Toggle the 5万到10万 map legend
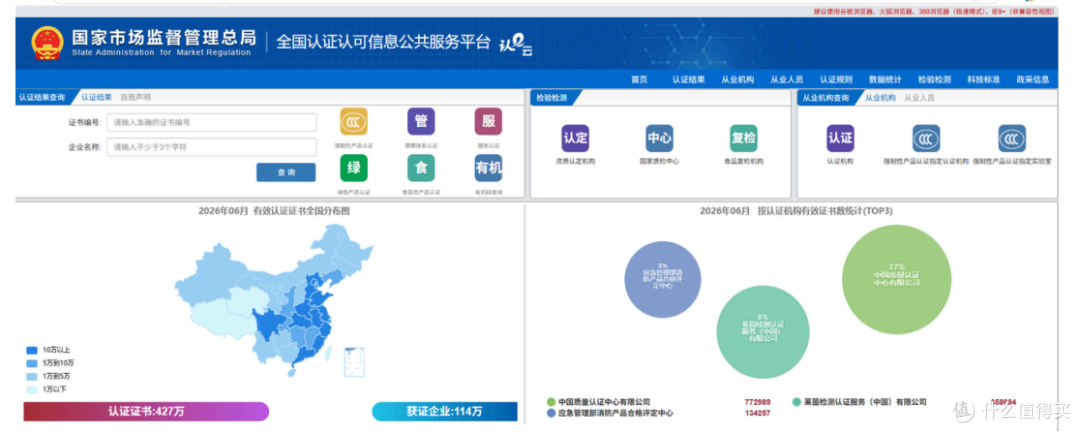This screenshot has width=1080, height=433. tap(49, 363)
